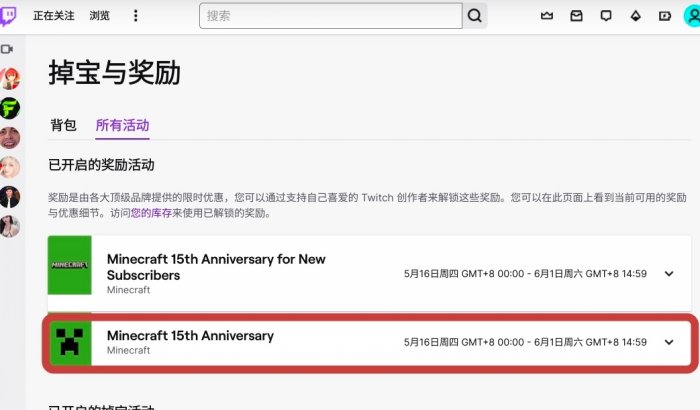
Task: Expand Minecraft 15th Anniversary for New Subscribers
Action: coord(669,273)
